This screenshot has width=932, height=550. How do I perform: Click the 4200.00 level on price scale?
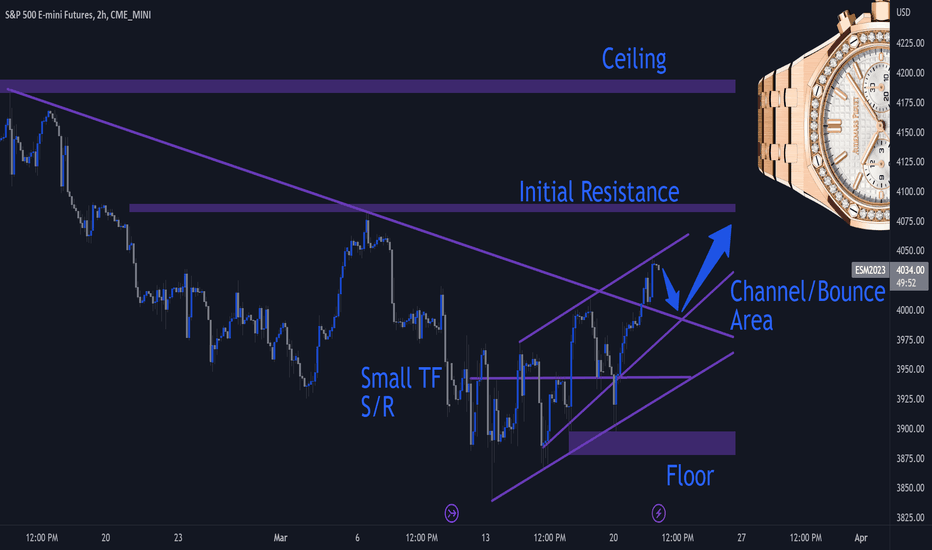coord(910,73)
